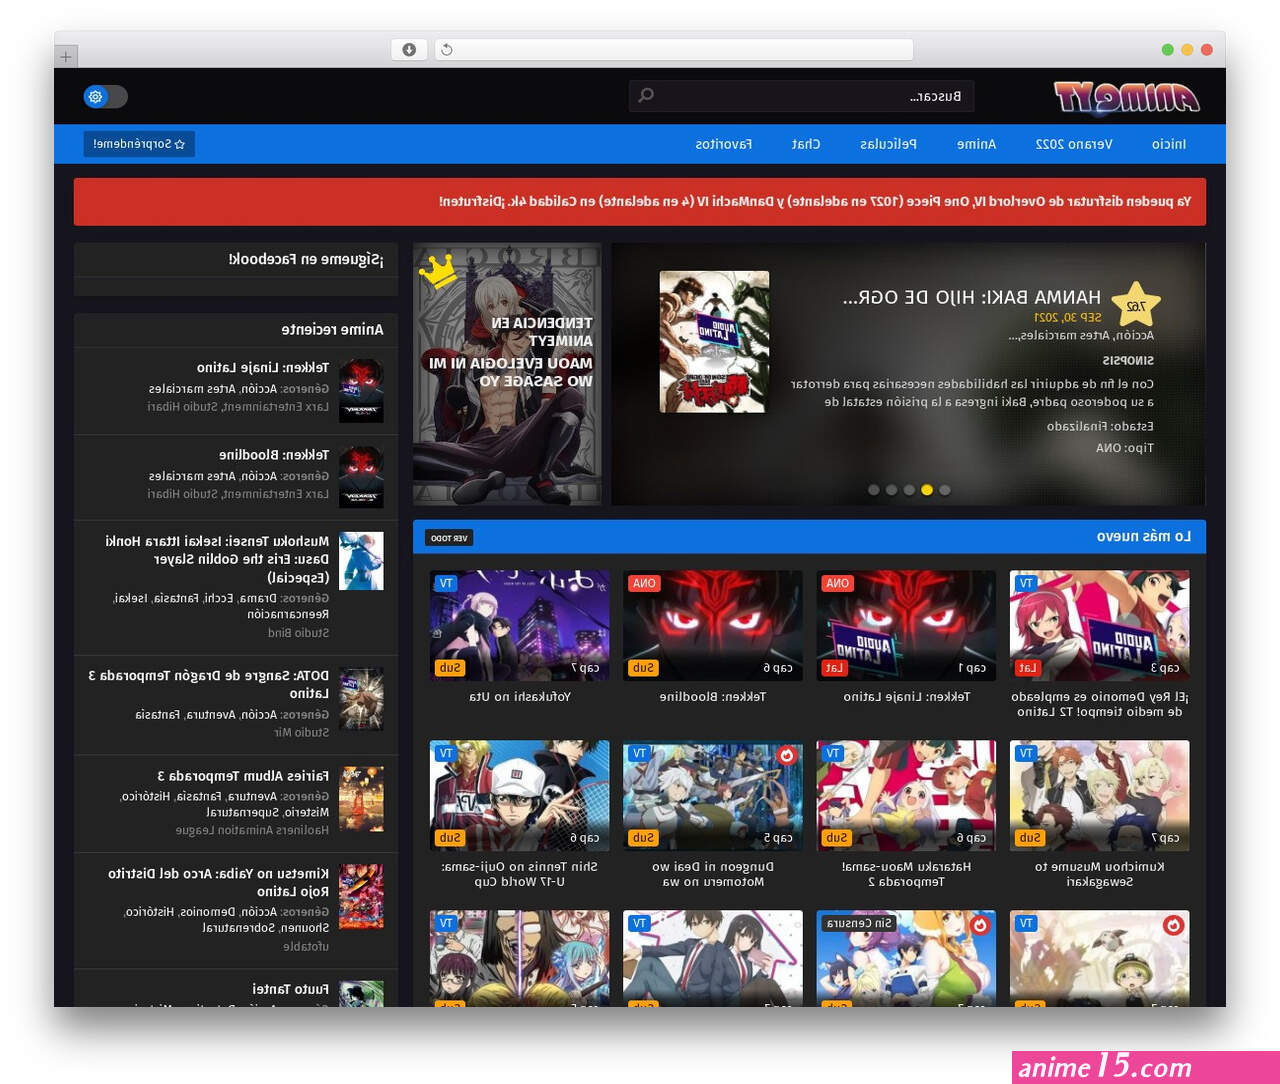Open the Yofukashi no Uta episode thumbnail

[x=519, y=626]
